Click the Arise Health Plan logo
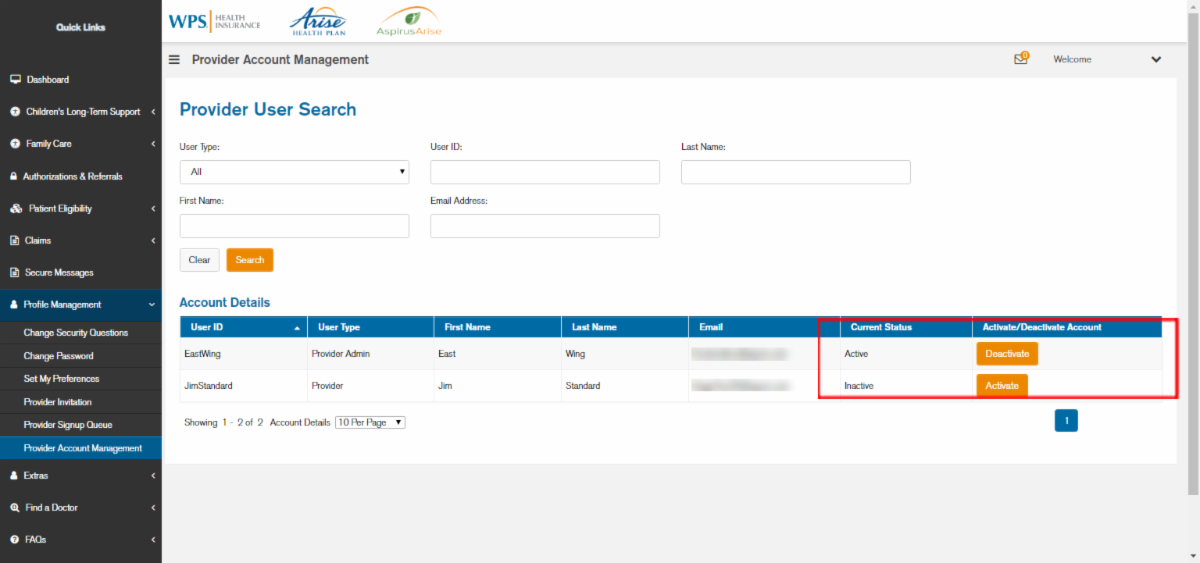 [319, 21]
